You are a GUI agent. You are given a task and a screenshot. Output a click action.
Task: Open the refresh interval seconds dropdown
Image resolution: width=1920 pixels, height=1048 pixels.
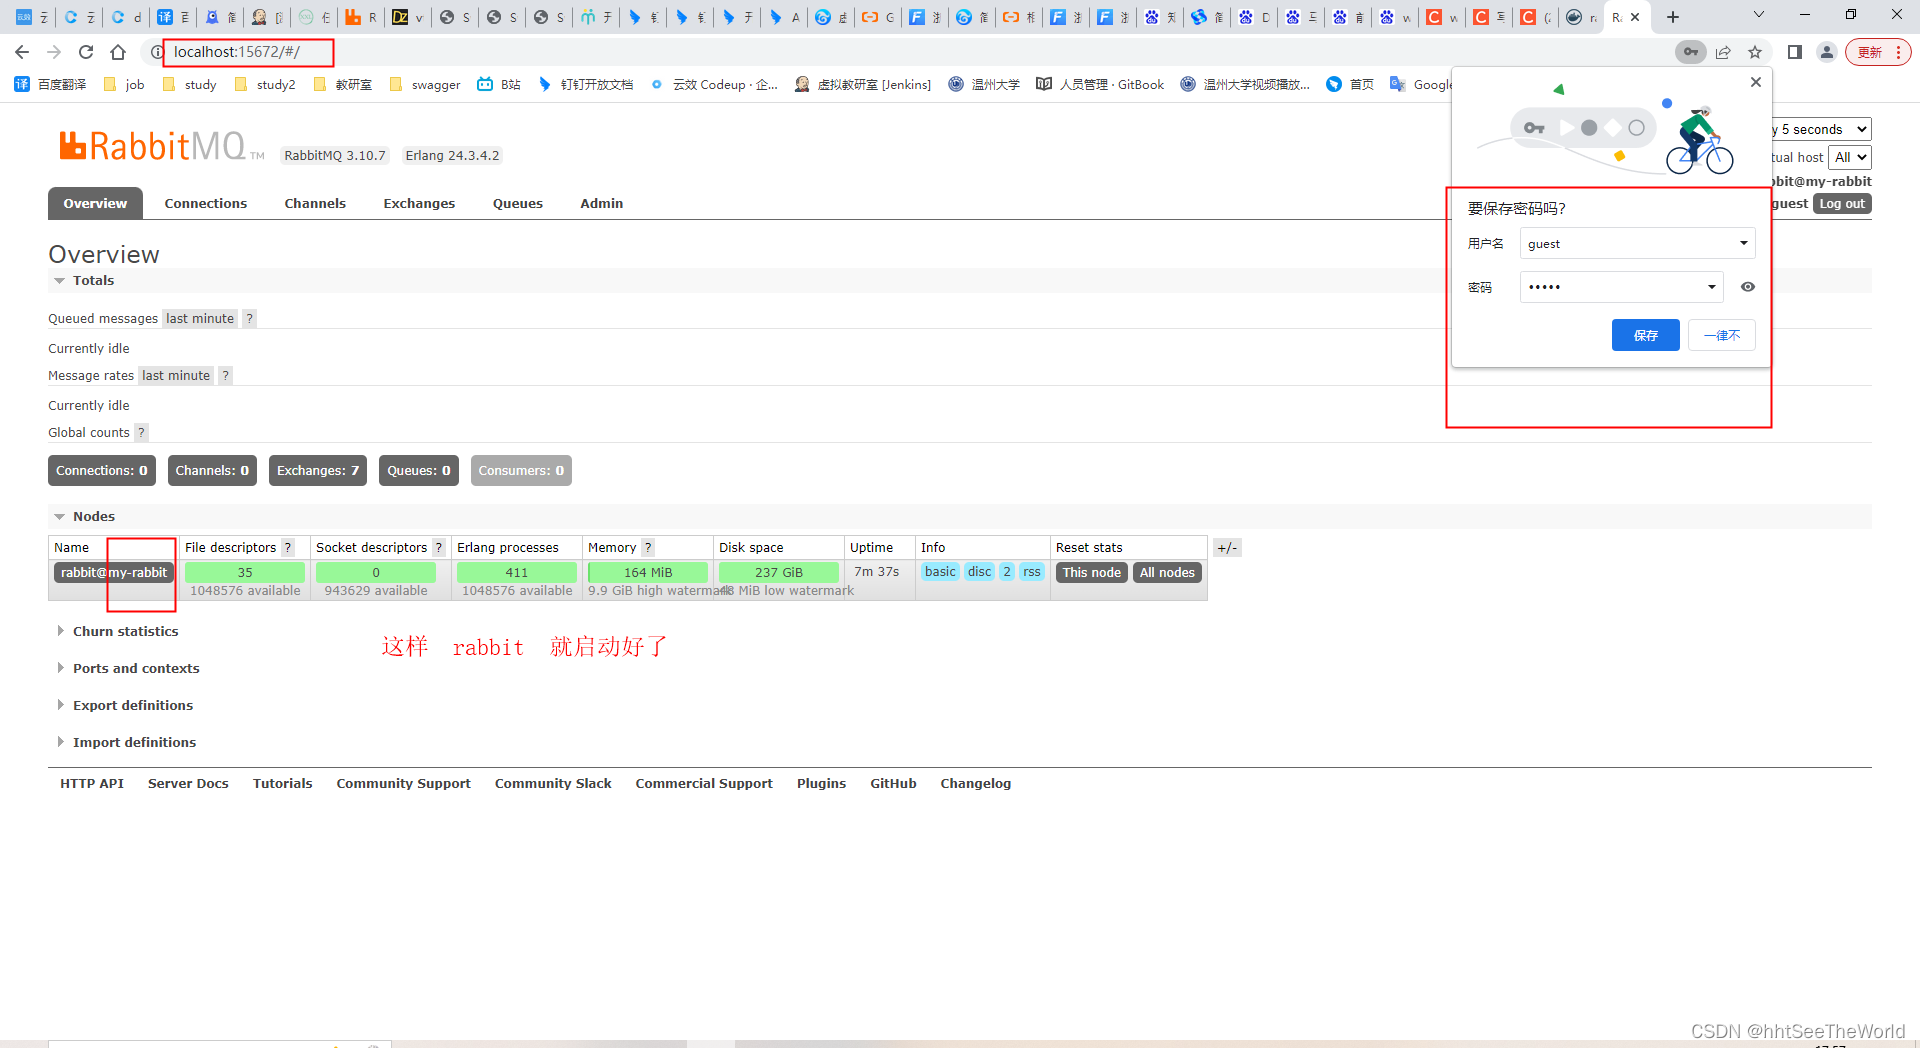(1820, 129)
